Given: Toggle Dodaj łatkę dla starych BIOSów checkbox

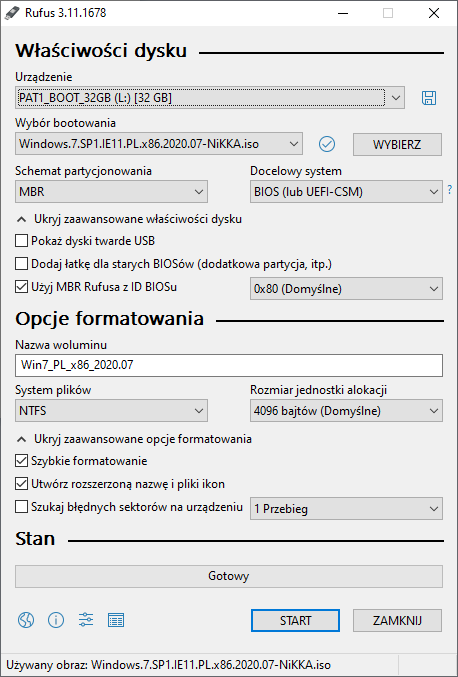Looking at the screenshot, I should coord(22,263).
